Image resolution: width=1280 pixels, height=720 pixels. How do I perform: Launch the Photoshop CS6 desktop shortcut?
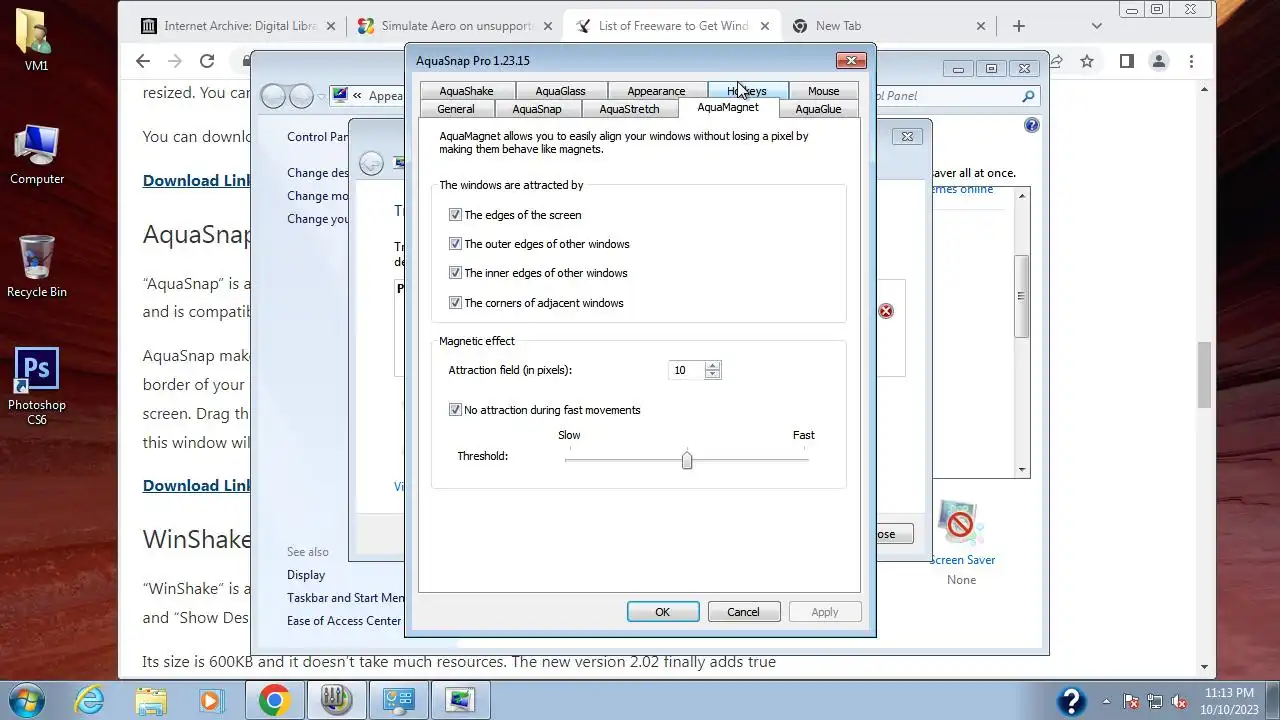(x=37, y=386)
